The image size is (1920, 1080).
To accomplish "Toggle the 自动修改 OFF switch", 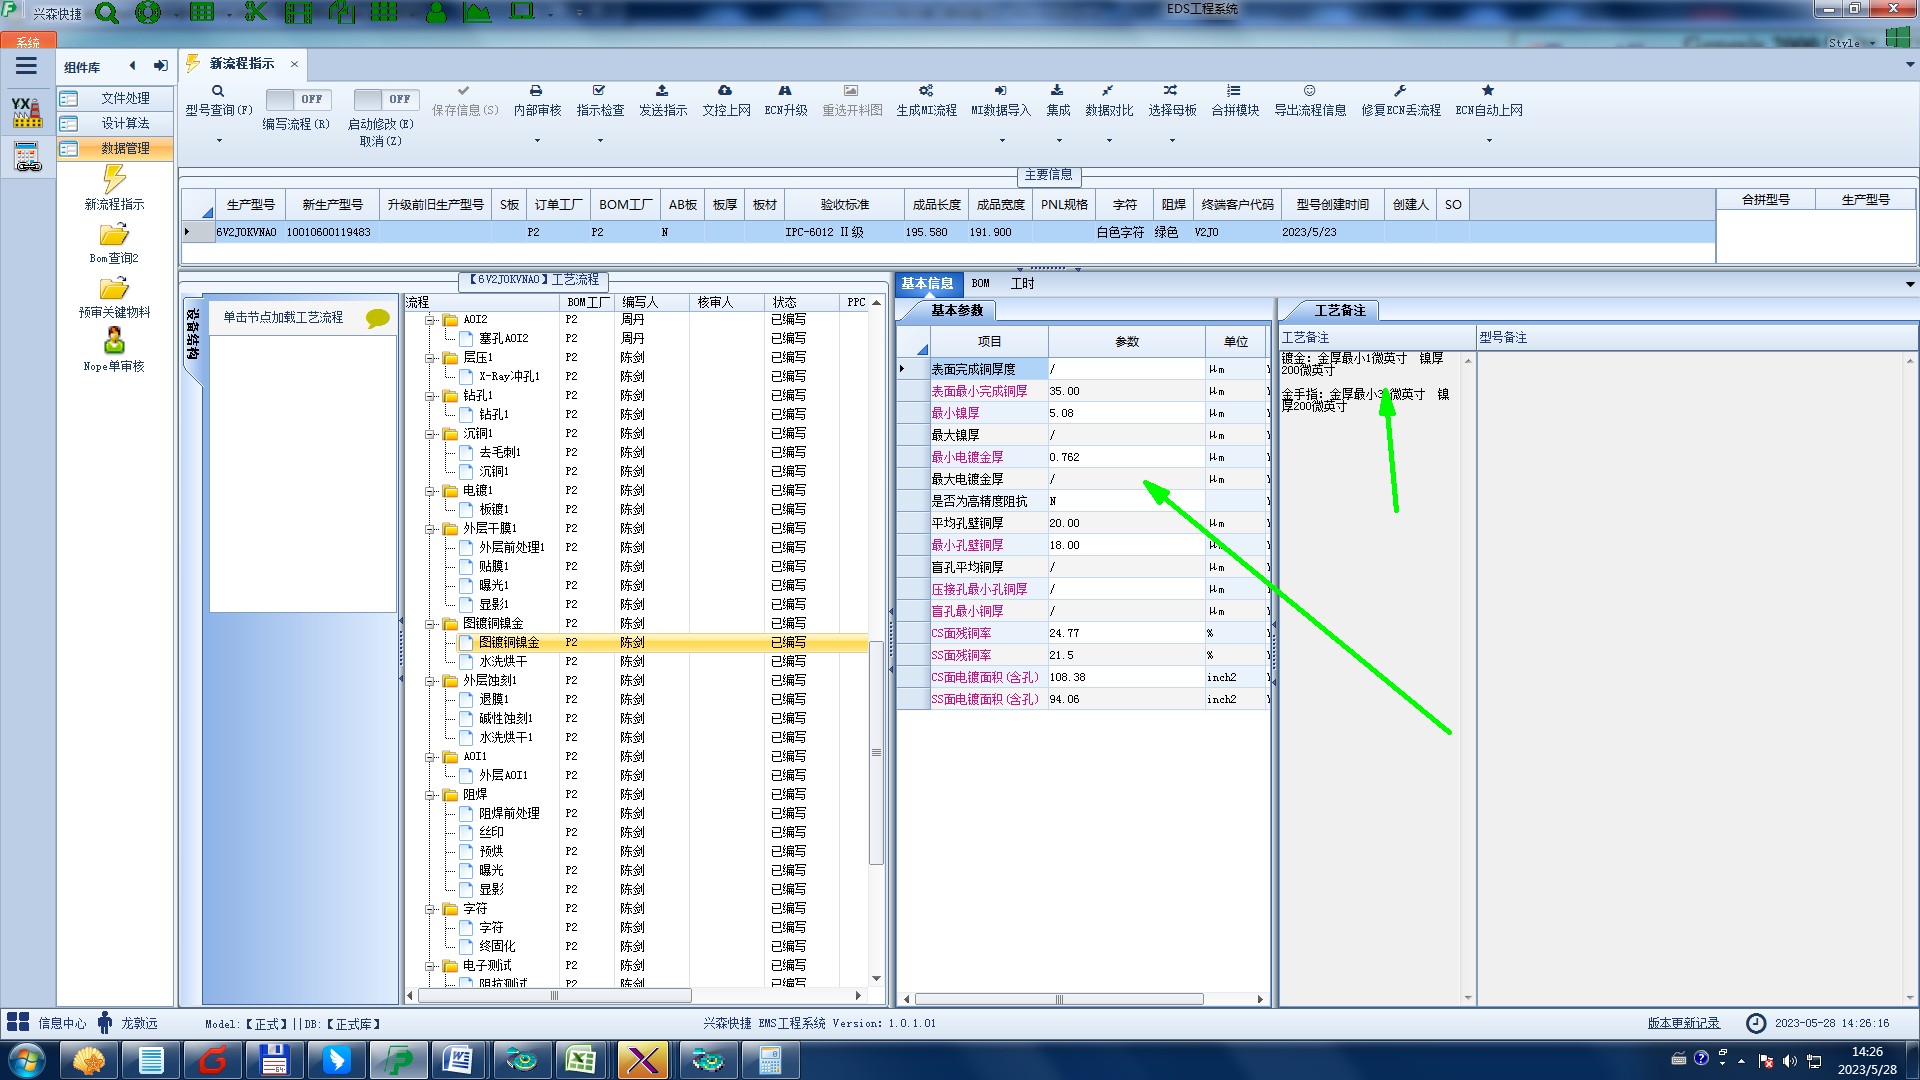I will point(385,99).
